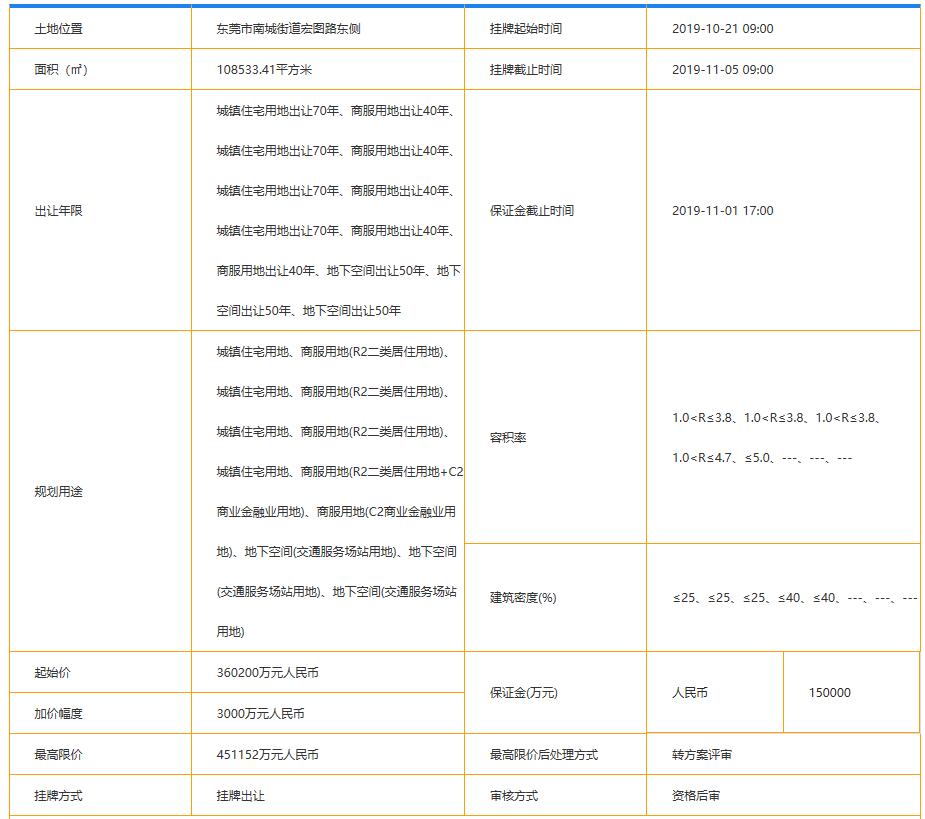This screenshot has height=819, width=925.
Task: Select the 加价幅度 label
Action: click(x=58, y=713)
